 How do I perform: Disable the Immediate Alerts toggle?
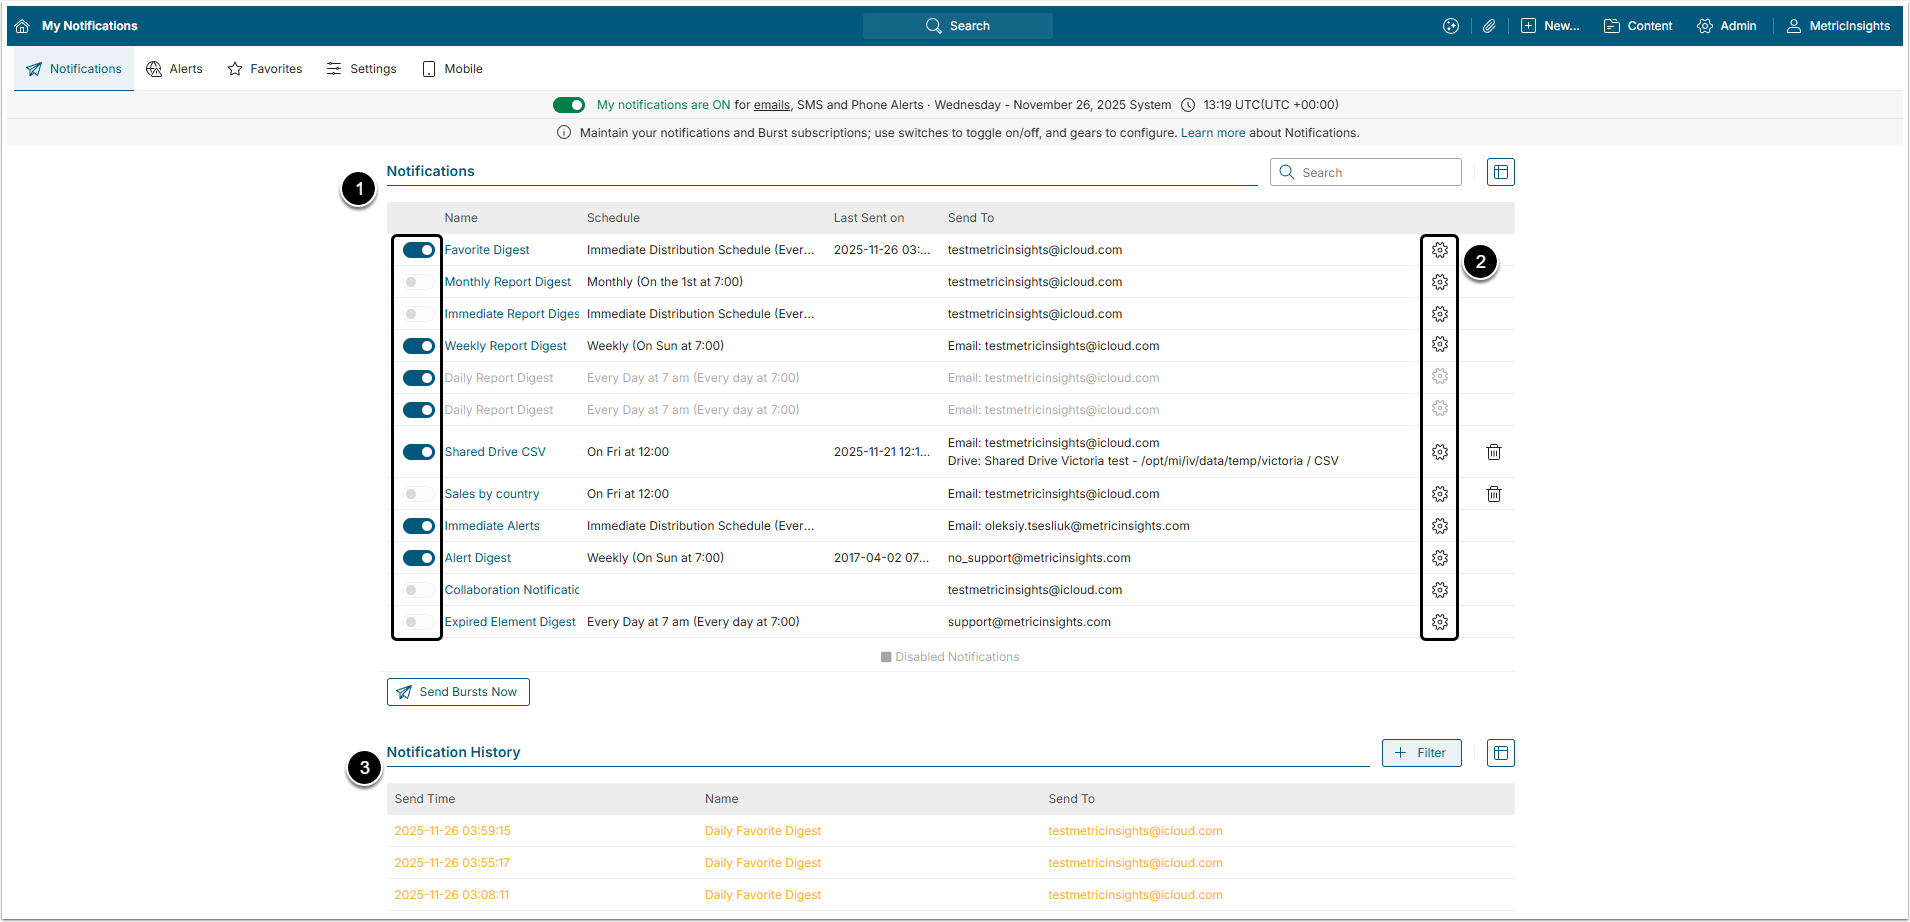tap(418, 526)
